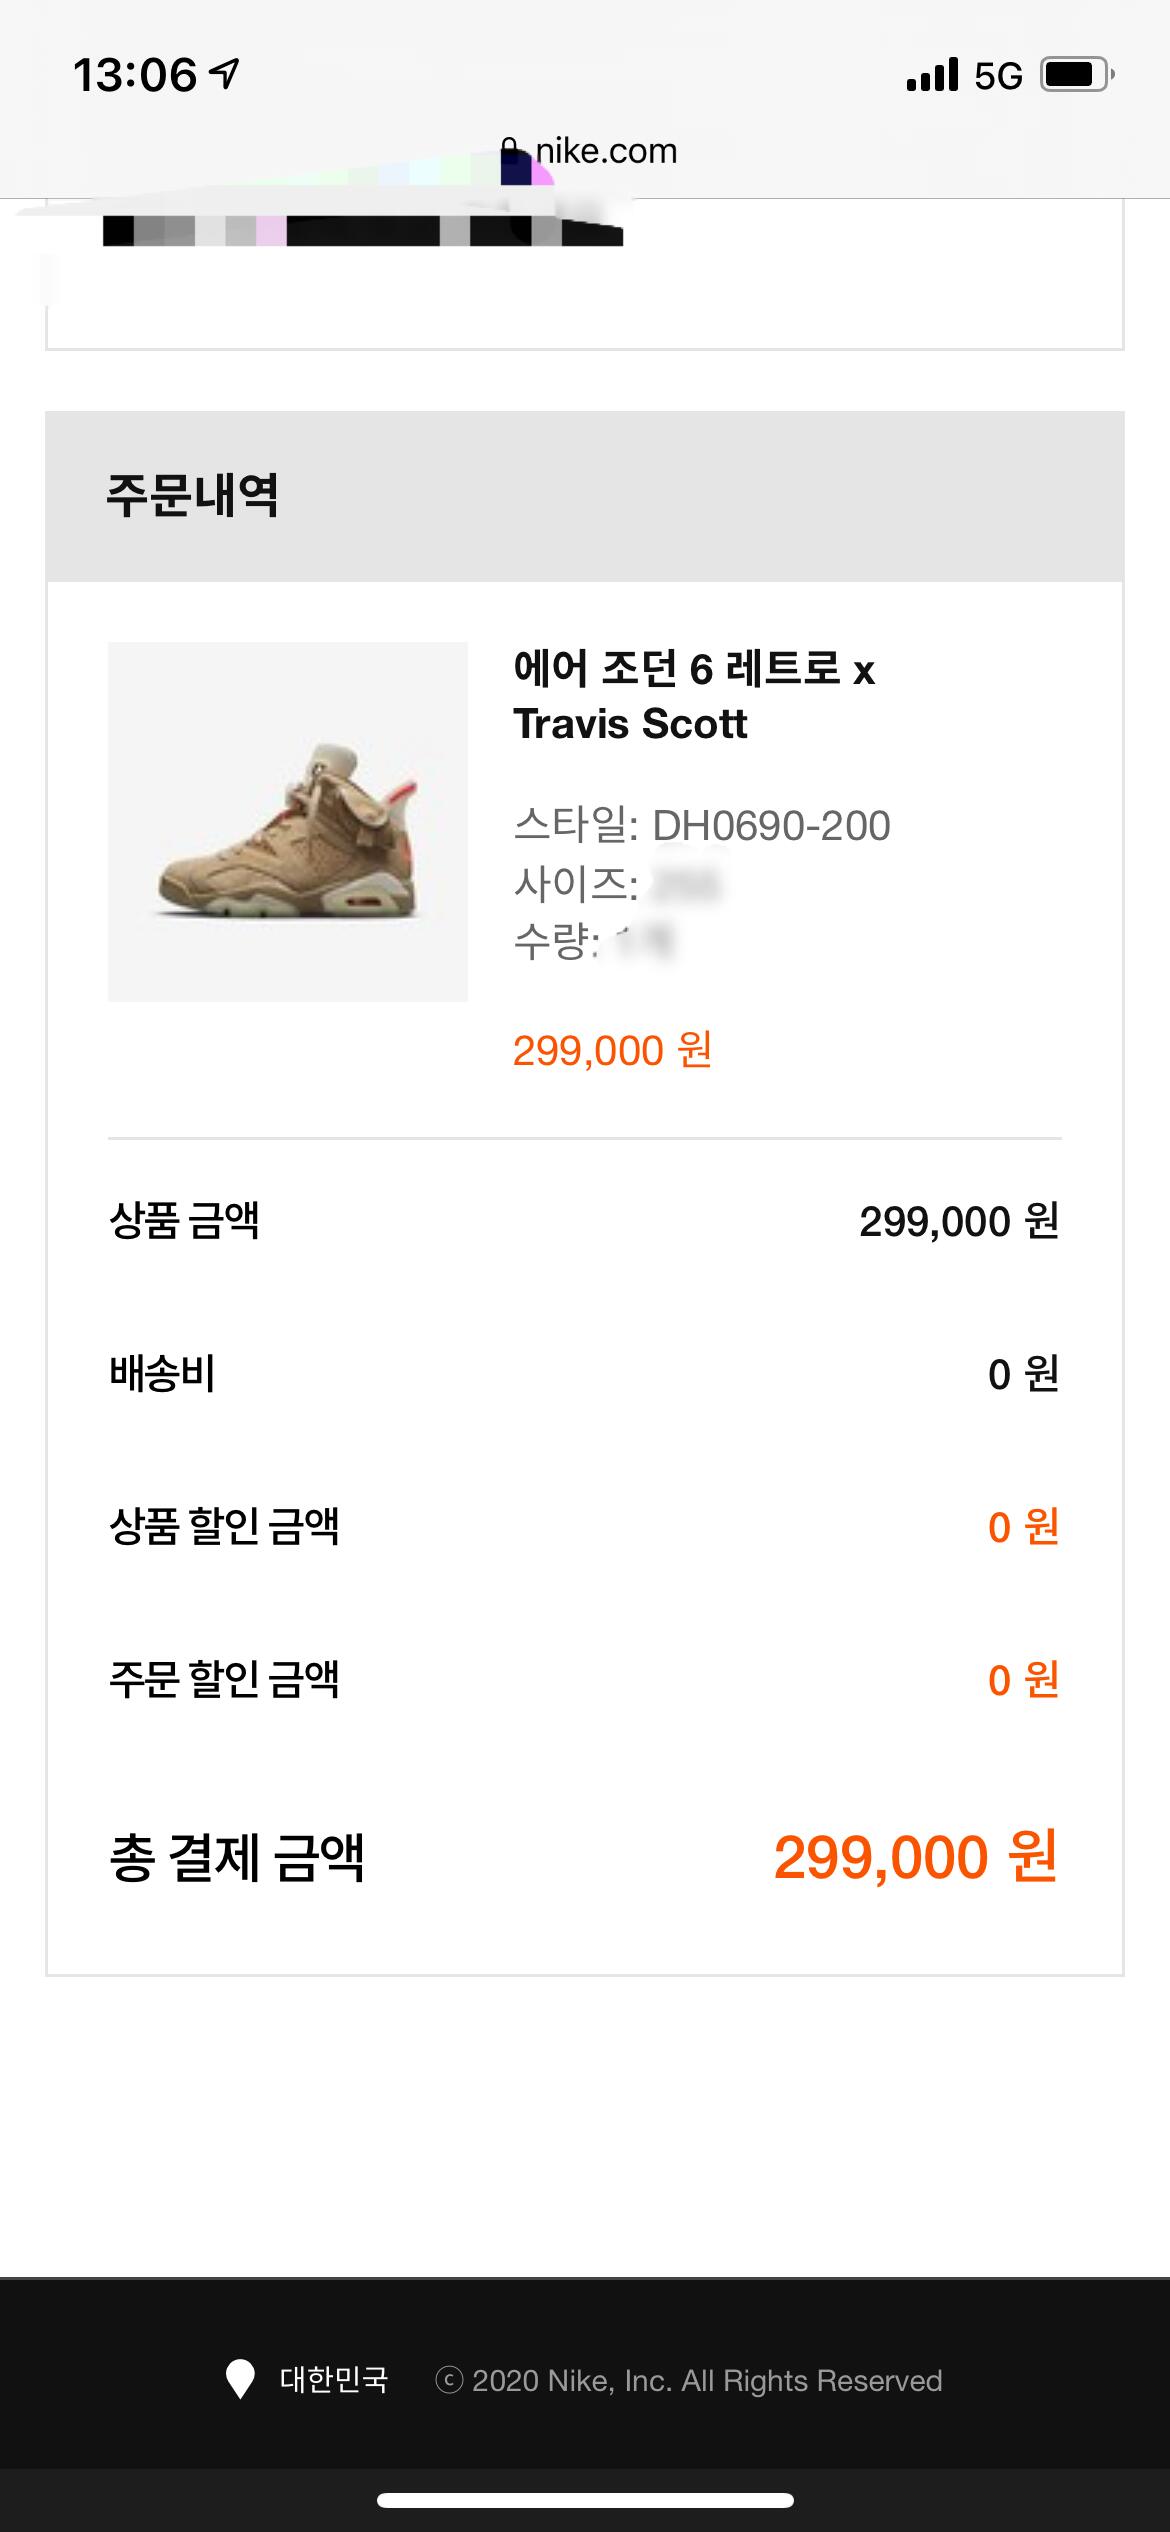The width and height of the screenshot is (1170, 2532).
Task: Select the 대한민국 country link
Action: click(334, 2379)
